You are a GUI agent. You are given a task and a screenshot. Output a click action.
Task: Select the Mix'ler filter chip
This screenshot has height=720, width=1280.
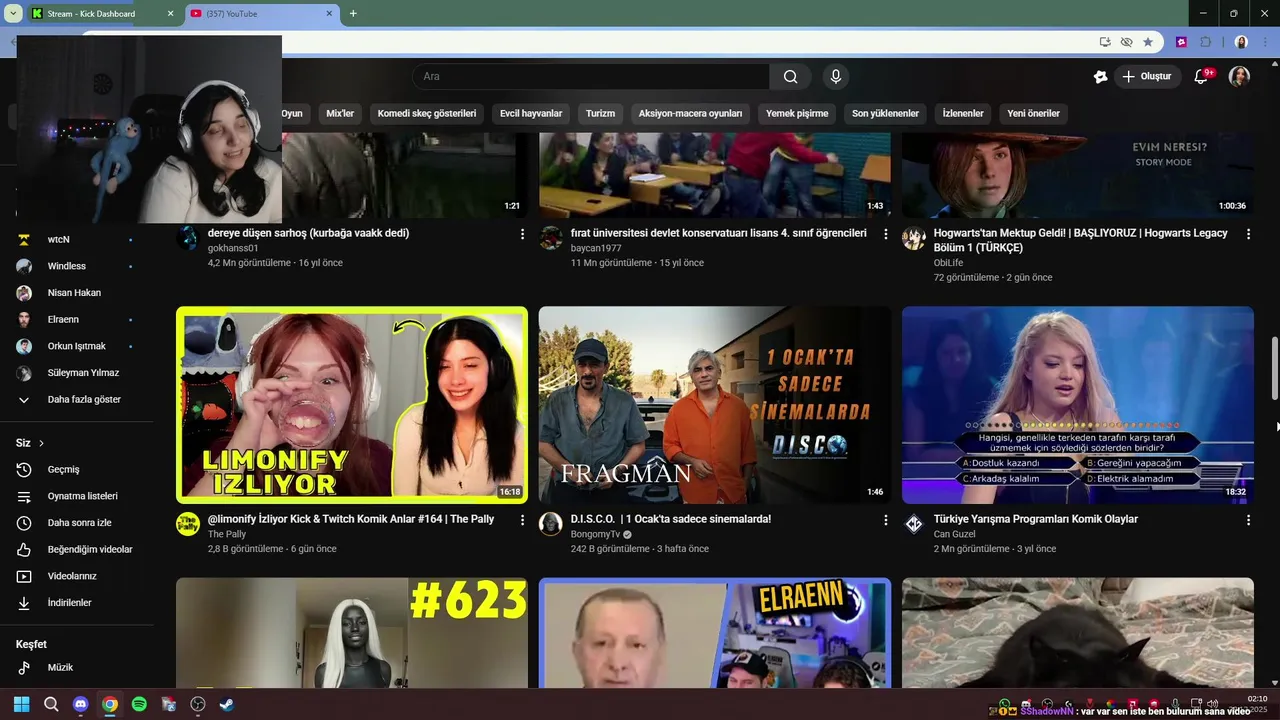(x=340, y=114)
